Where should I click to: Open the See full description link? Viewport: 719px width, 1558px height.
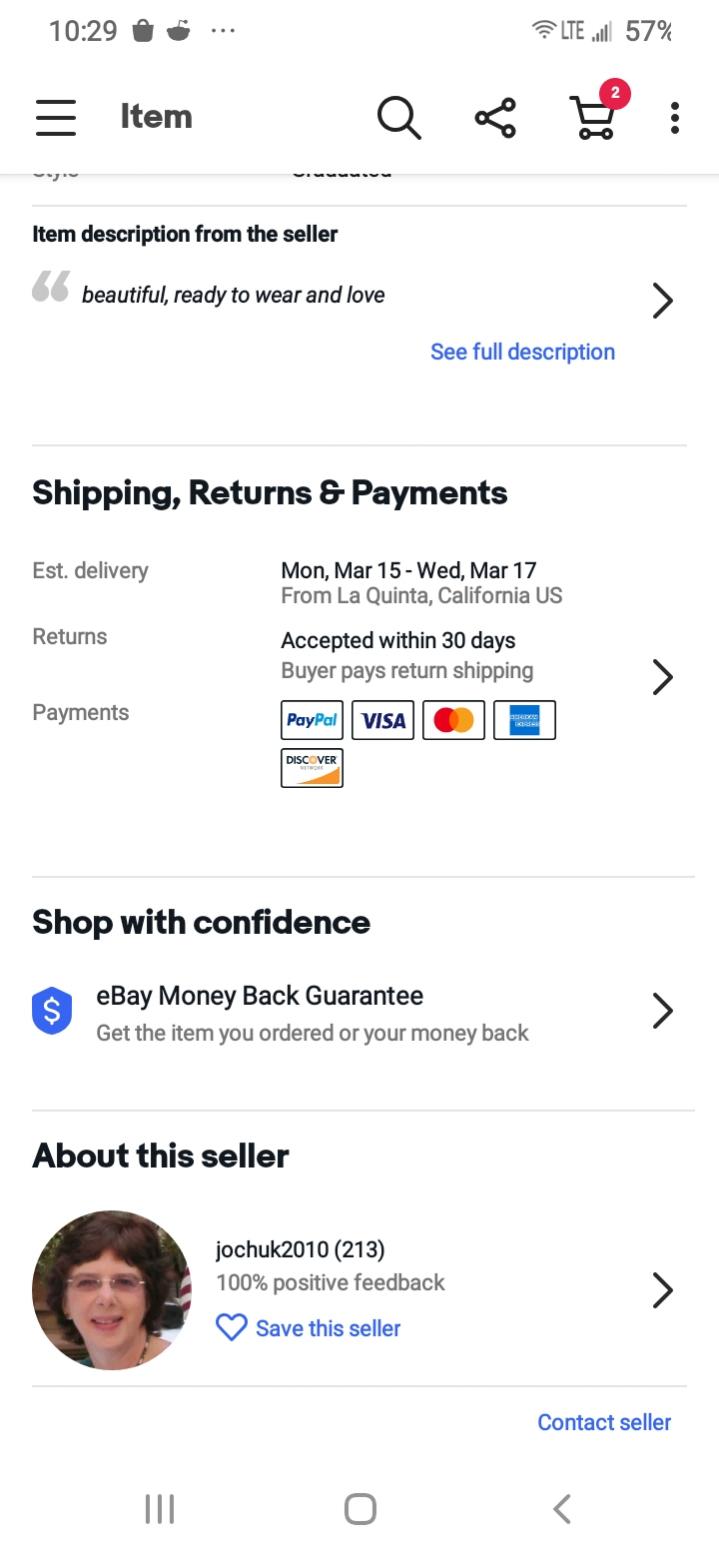522,352
